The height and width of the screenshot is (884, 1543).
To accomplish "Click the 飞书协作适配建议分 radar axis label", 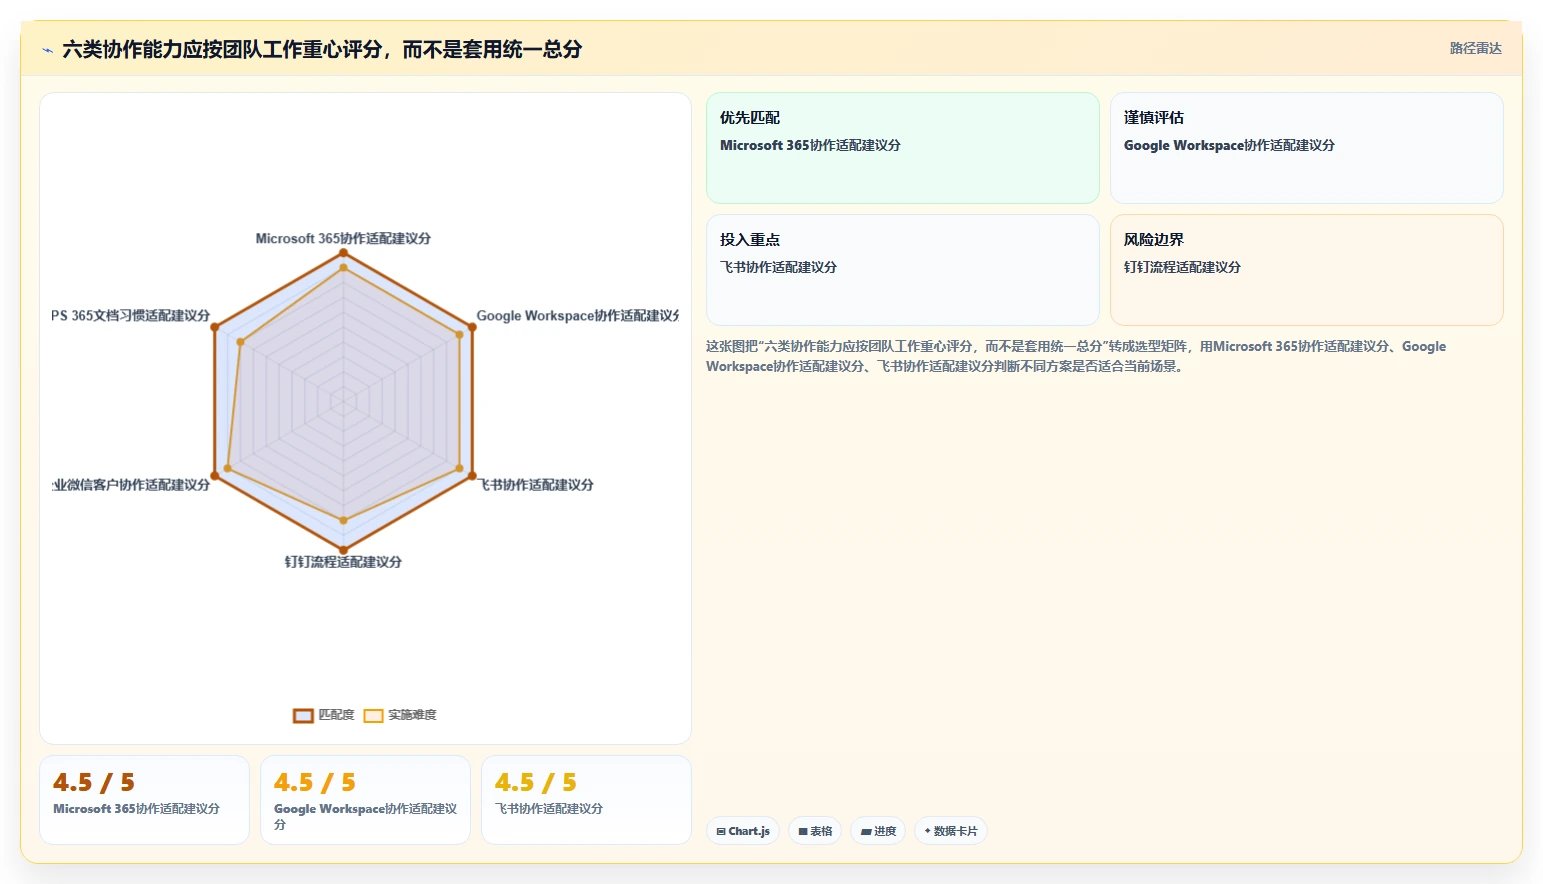I will (535, 485).
